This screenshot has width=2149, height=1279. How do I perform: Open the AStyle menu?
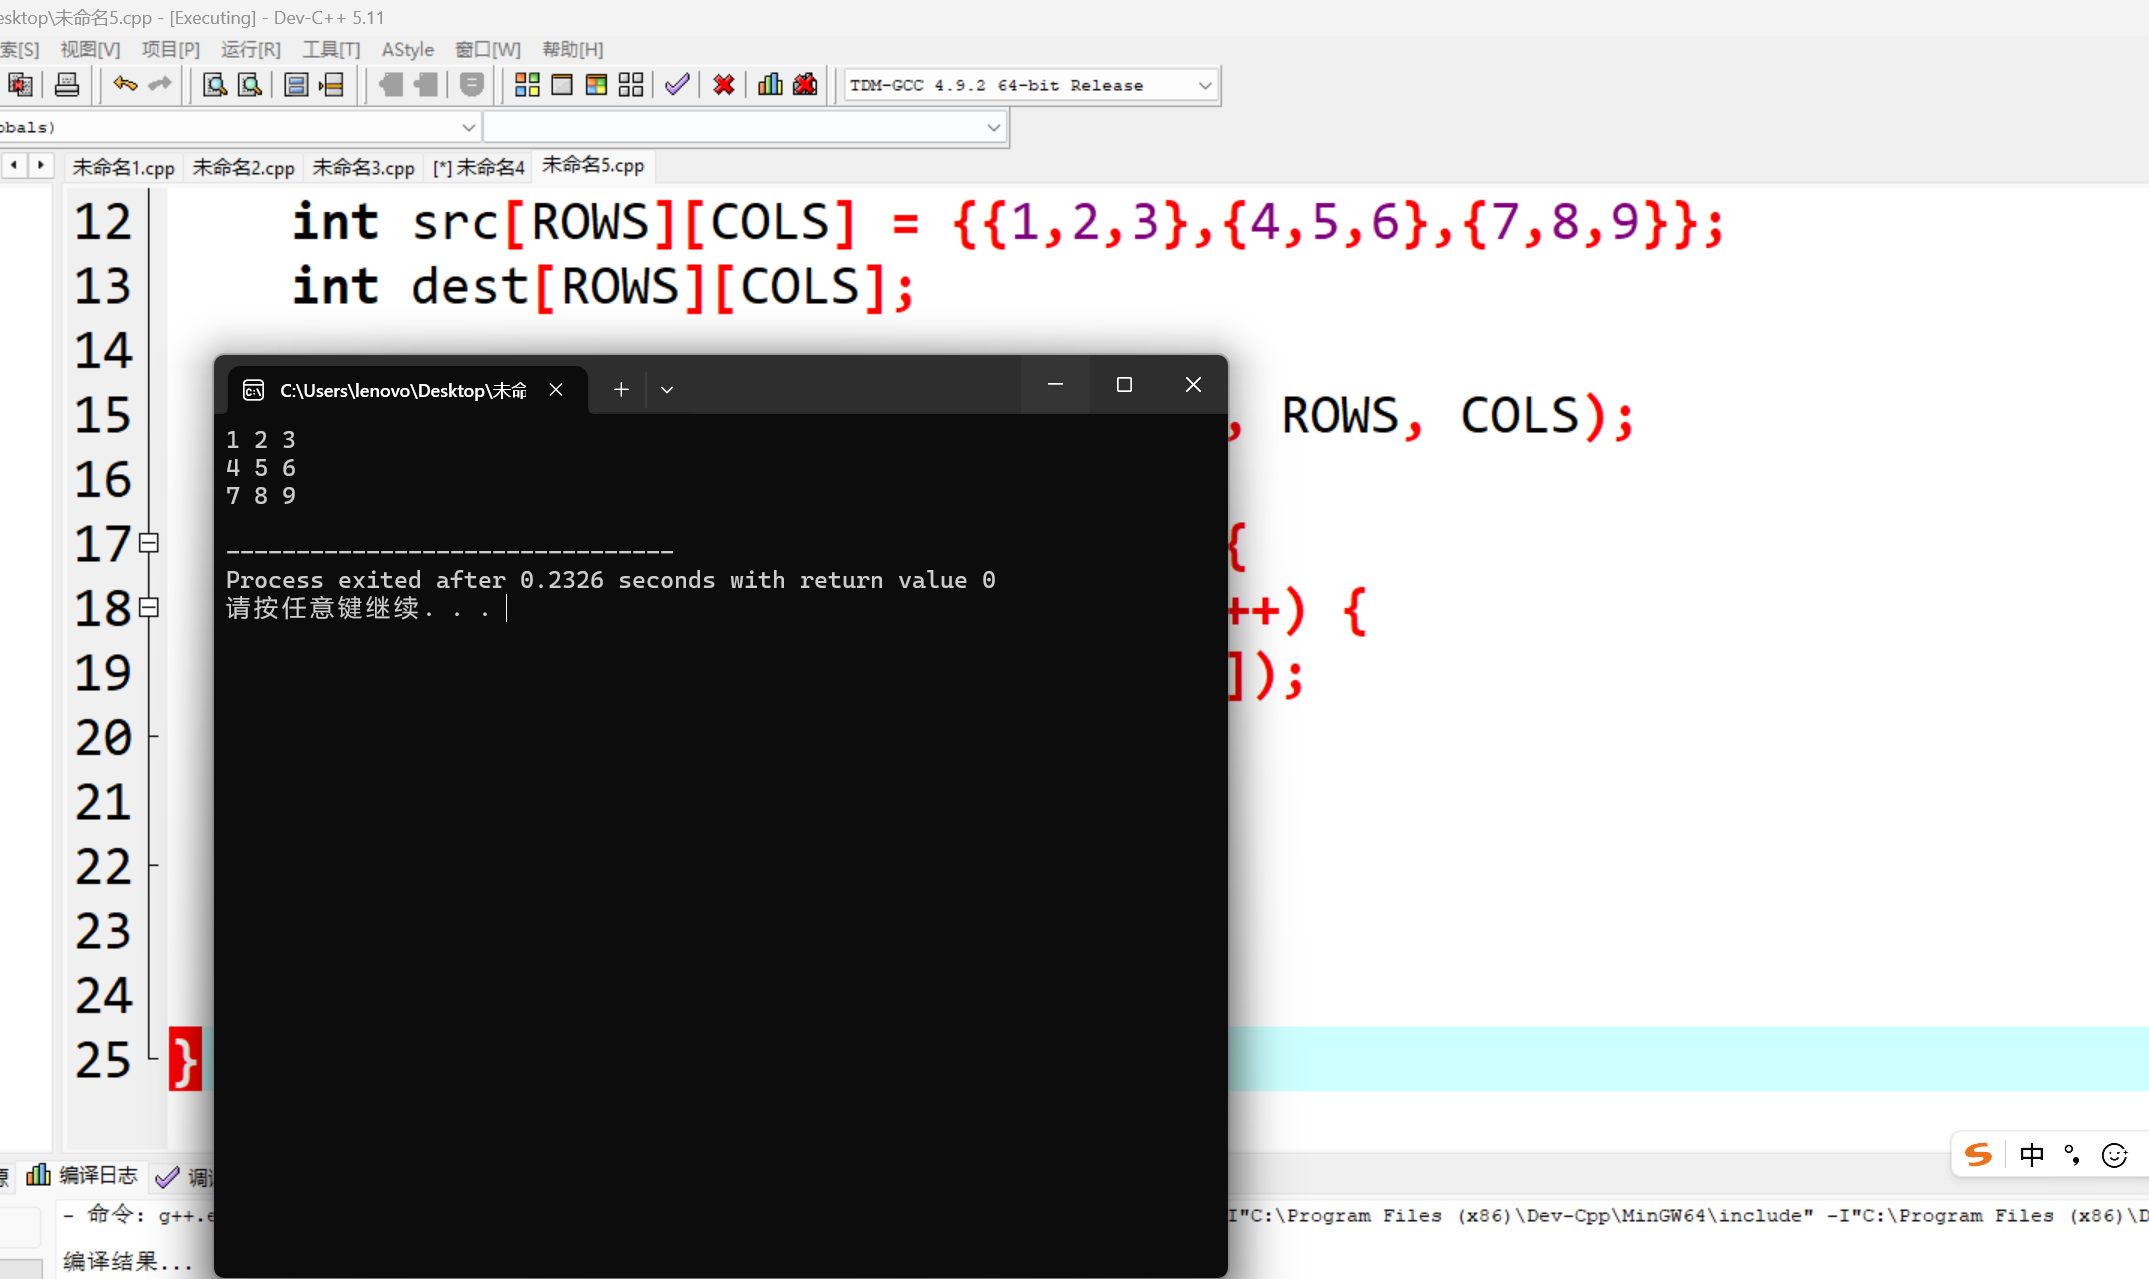pyautogui.click(x=407, y=50)
